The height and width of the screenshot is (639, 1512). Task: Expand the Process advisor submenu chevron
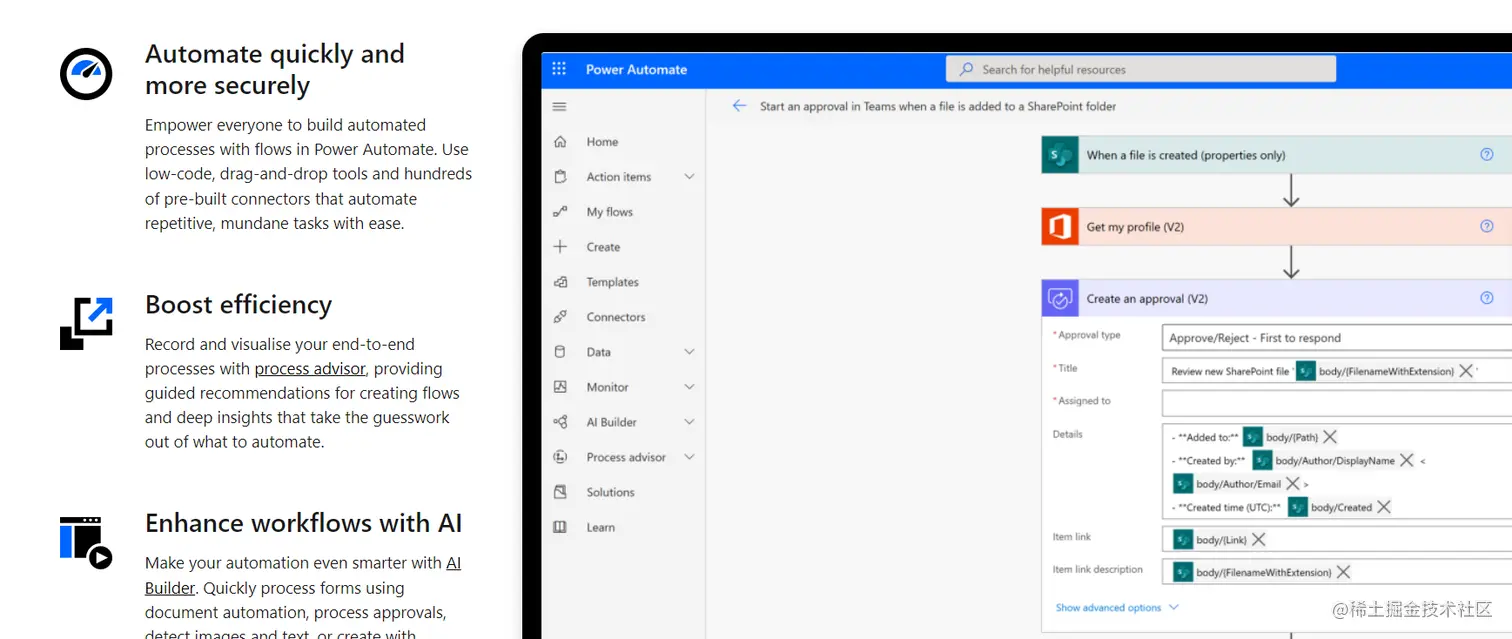coord(689,457)
